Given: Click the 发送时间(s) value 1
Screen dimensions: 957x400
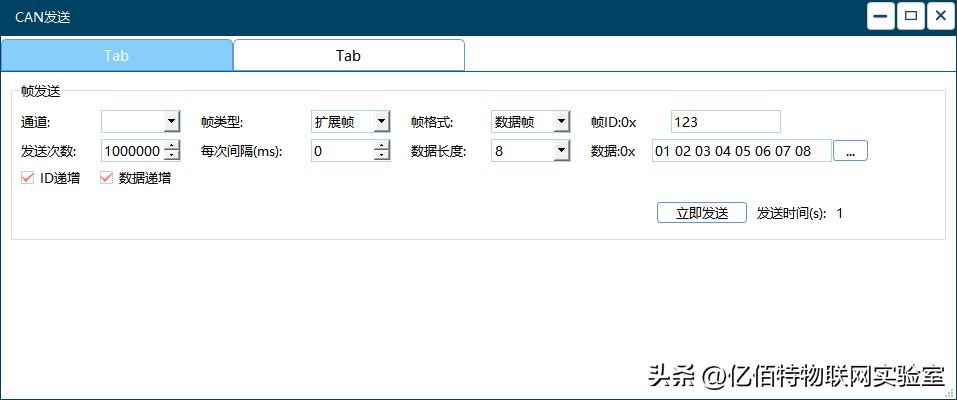Looking at the screenshot, I should pyautogui.click(x=840, y=213).
